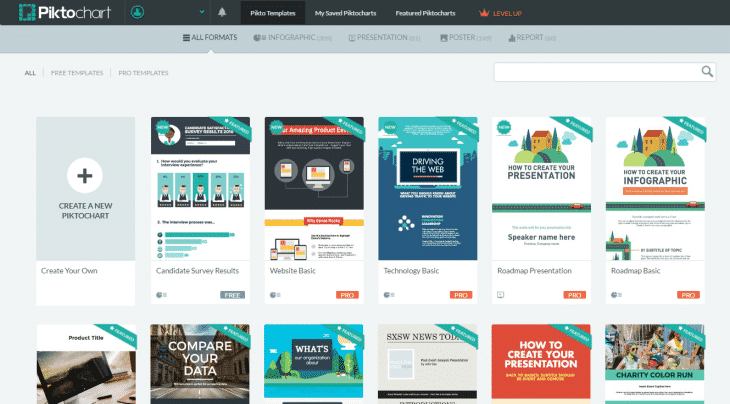Filter templates by Poster format
The height and width of the screenshot is (404, 730).
pos(465,38)
